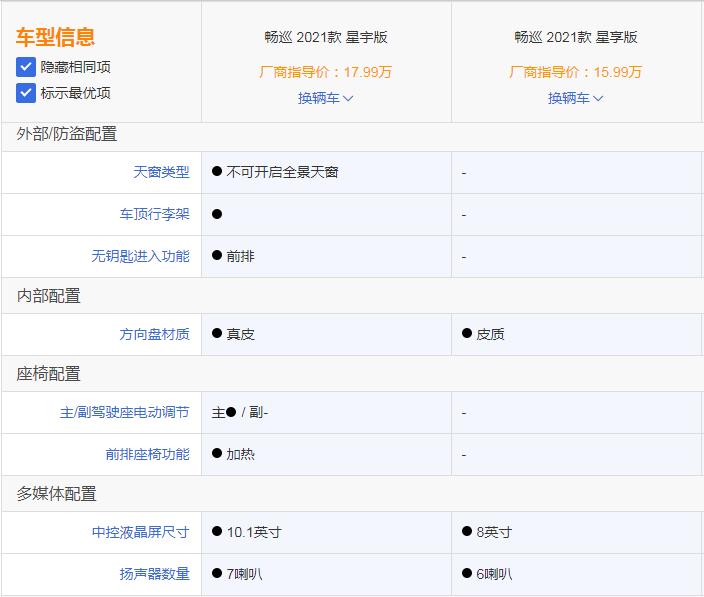Click the 主● / 副- seat cell
704x597 pixels.
[x=326, y=413]
